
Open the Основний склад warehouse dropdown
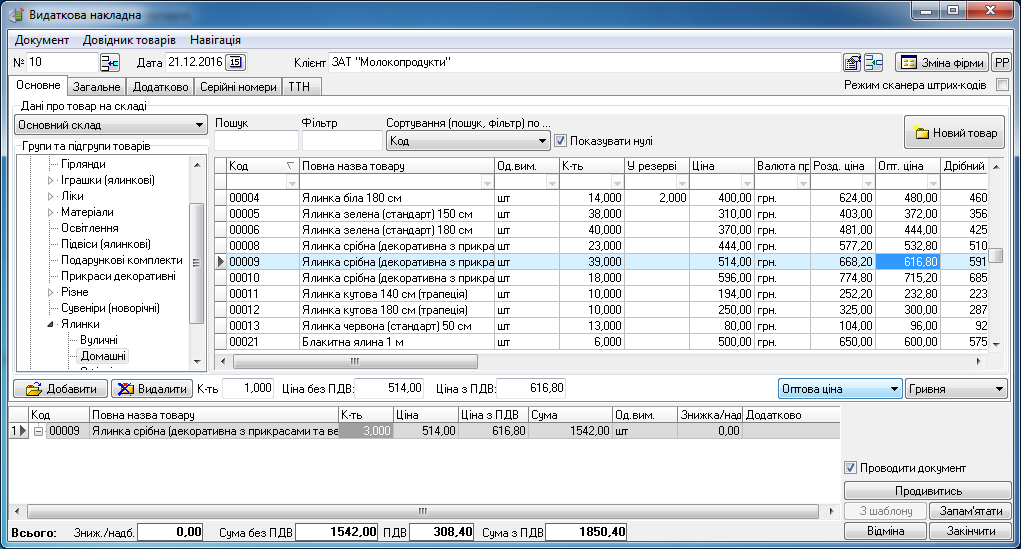tap(110, 126)
